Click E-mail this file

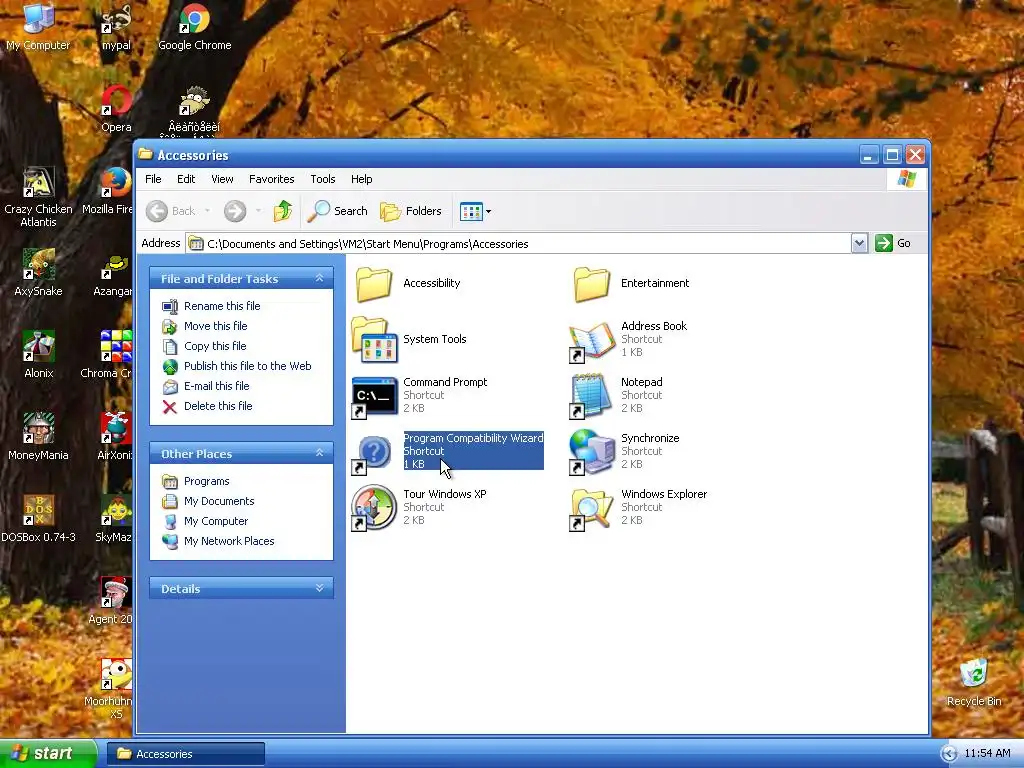click(x=206, y=386)
